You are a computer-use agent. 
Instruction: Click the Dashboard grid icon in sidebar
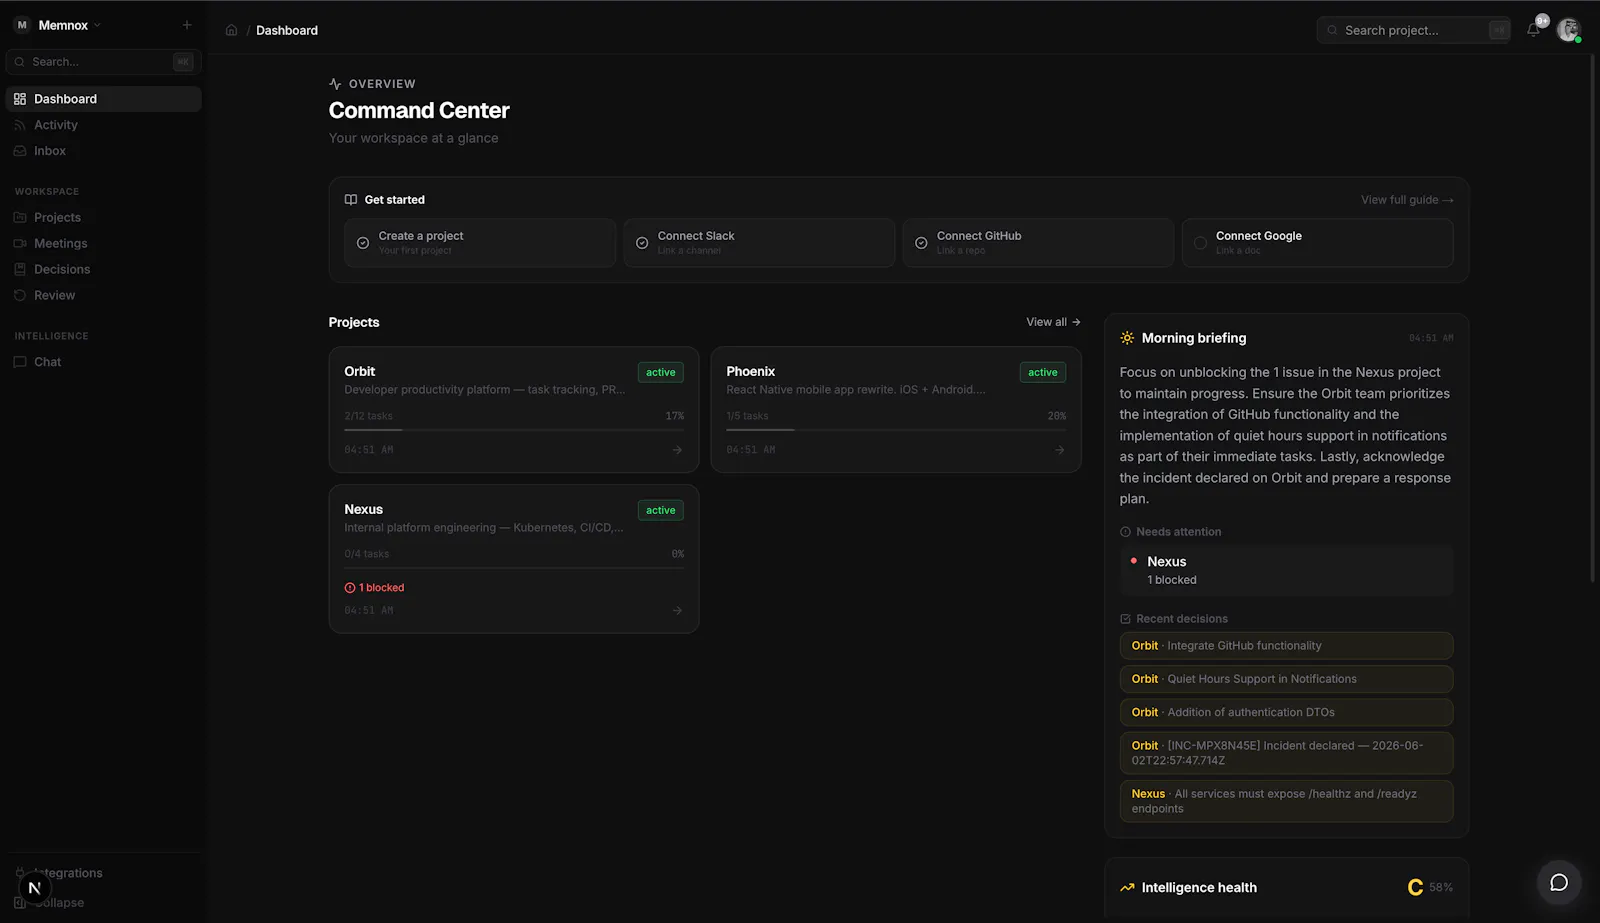[20, 99]
